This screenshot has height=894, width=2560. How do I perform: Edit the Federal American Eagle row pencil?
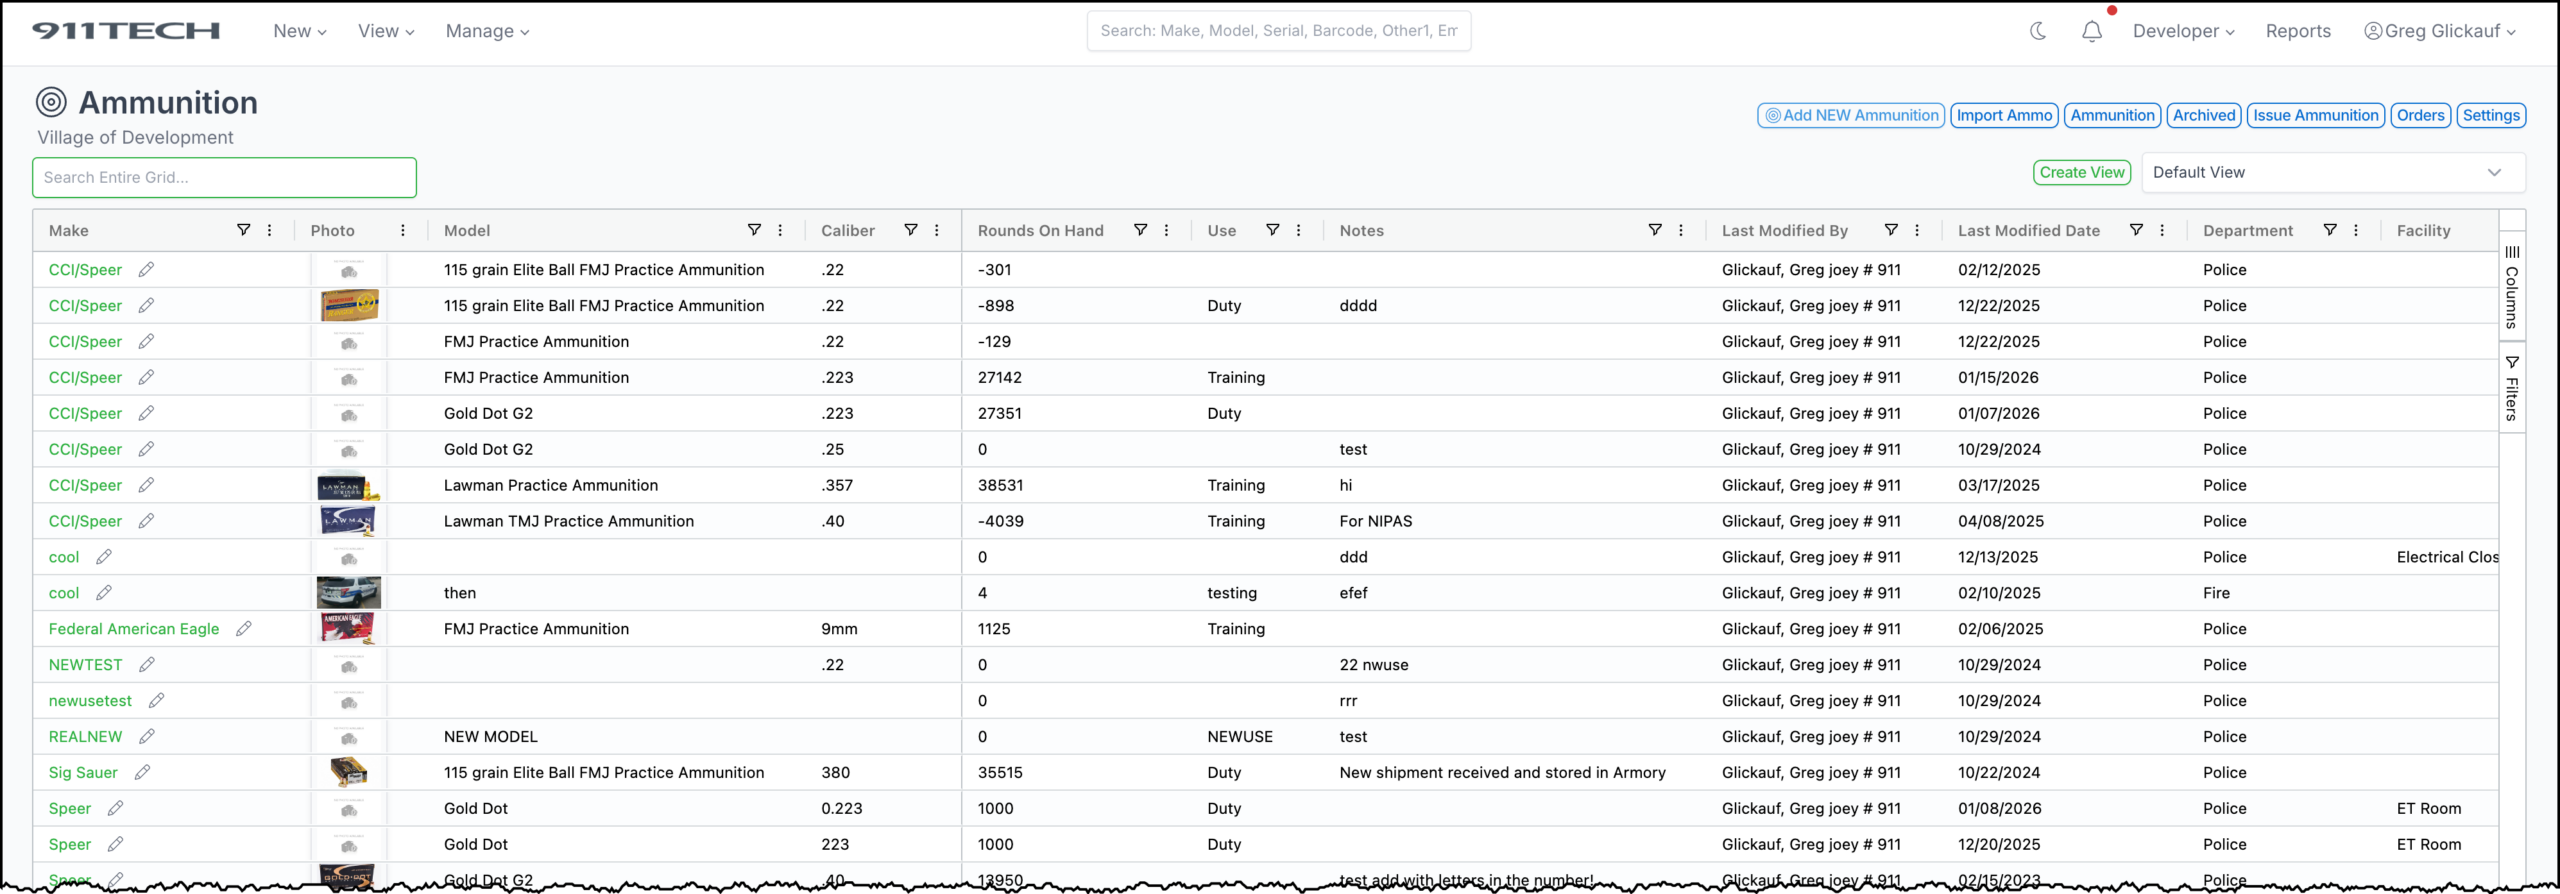point(244,629)
